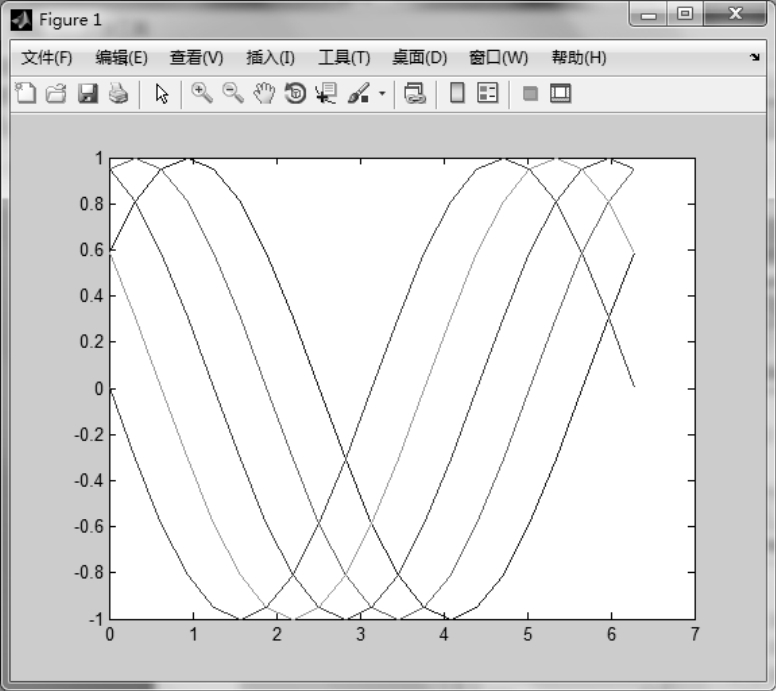Click the New Figure toolbar icon
The width and height of the screenshot is (776, 691).
(26, 94)
